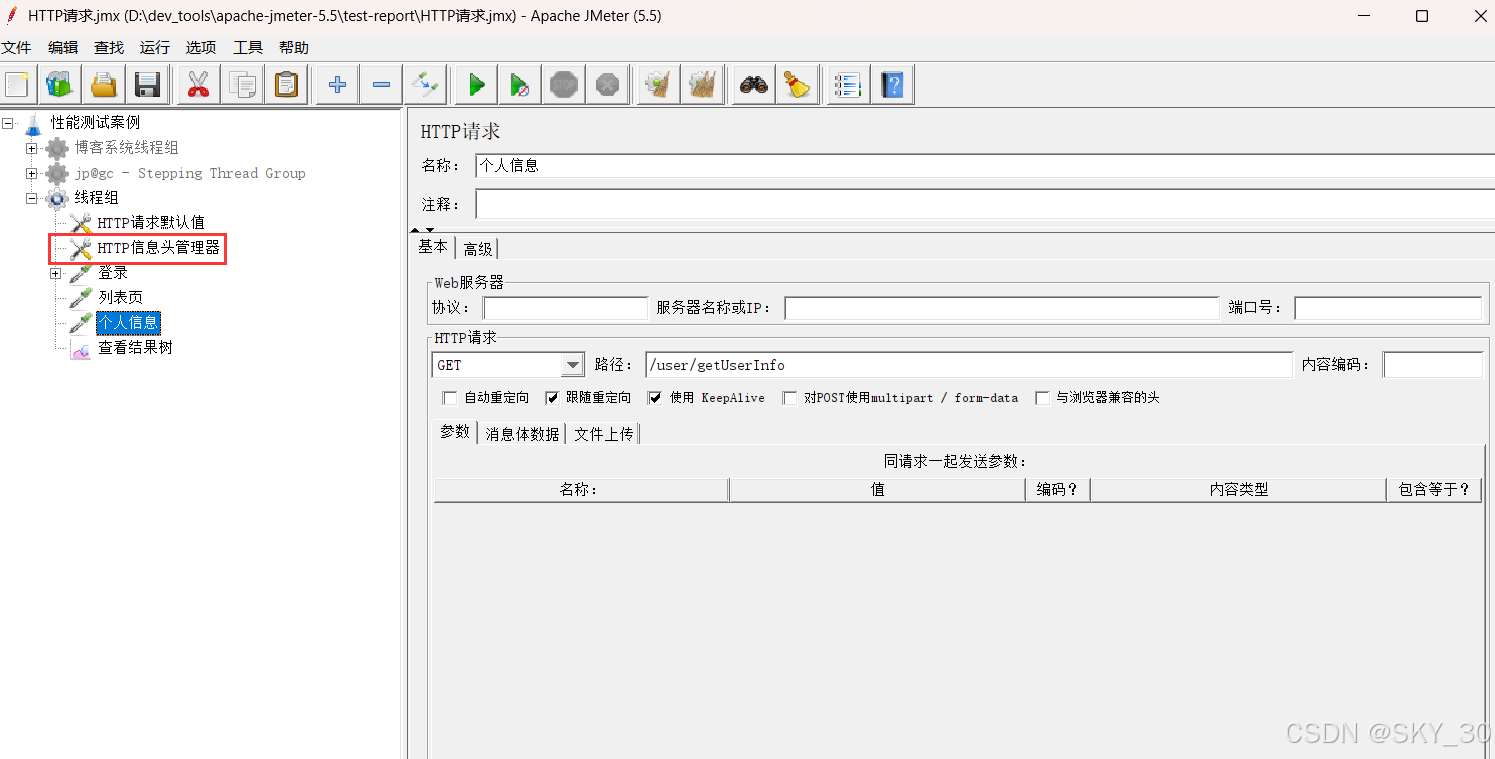This screenshot has width=1495, height=759.
Task: Expand the 博客系统线程组 node
Action: click(x=32, y=148)
